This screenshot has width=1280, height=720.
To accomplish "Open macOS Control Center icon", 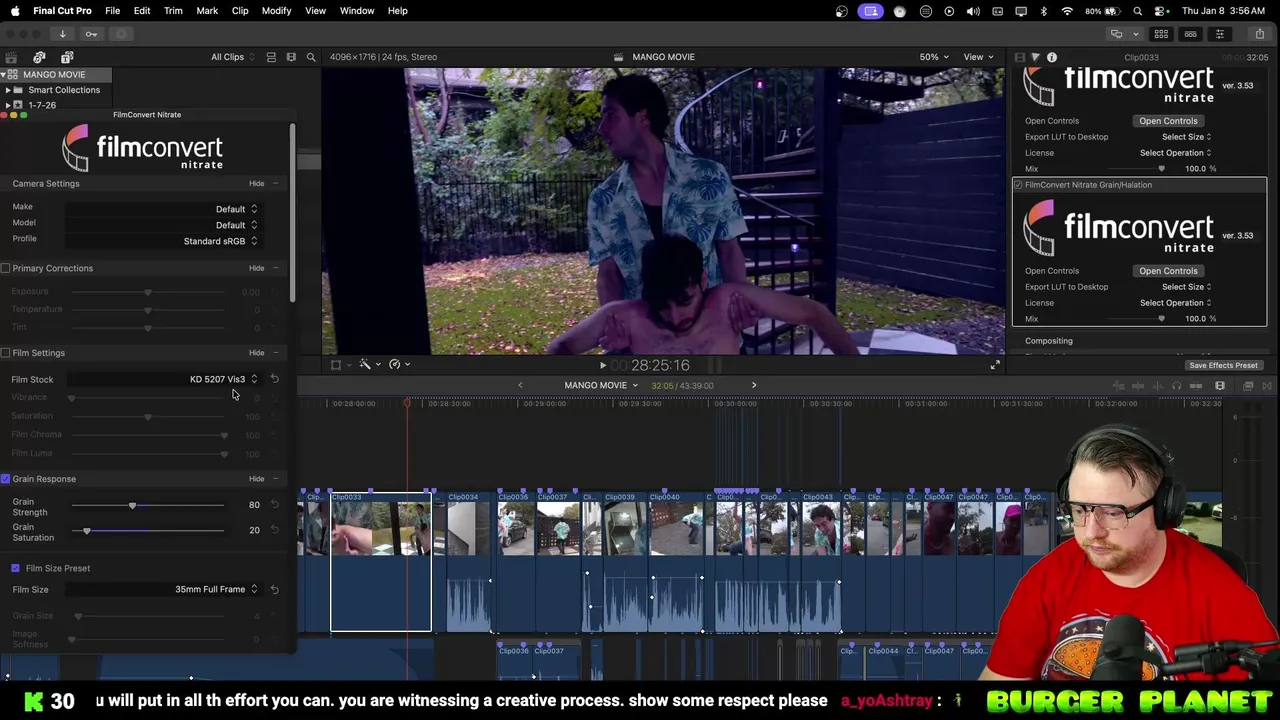I will click(x=1161, y=11).
